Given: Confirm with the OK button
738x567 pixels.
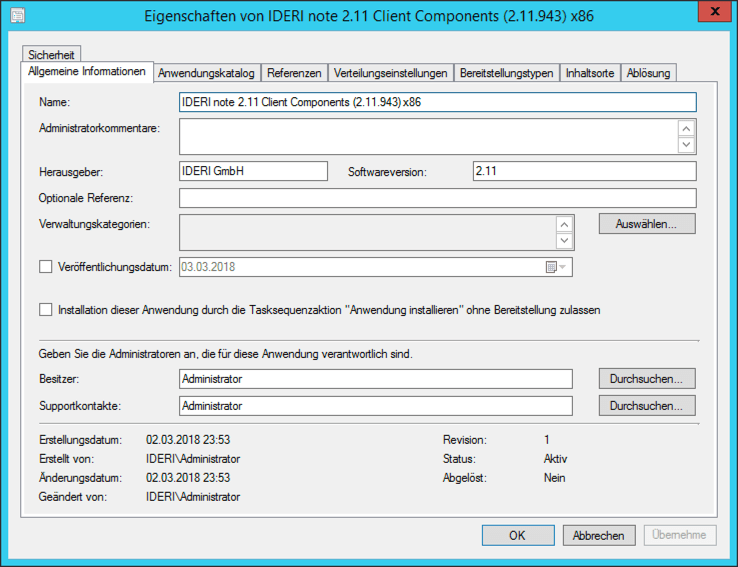Looking at the screenshot, I should [x=518, y=535].
